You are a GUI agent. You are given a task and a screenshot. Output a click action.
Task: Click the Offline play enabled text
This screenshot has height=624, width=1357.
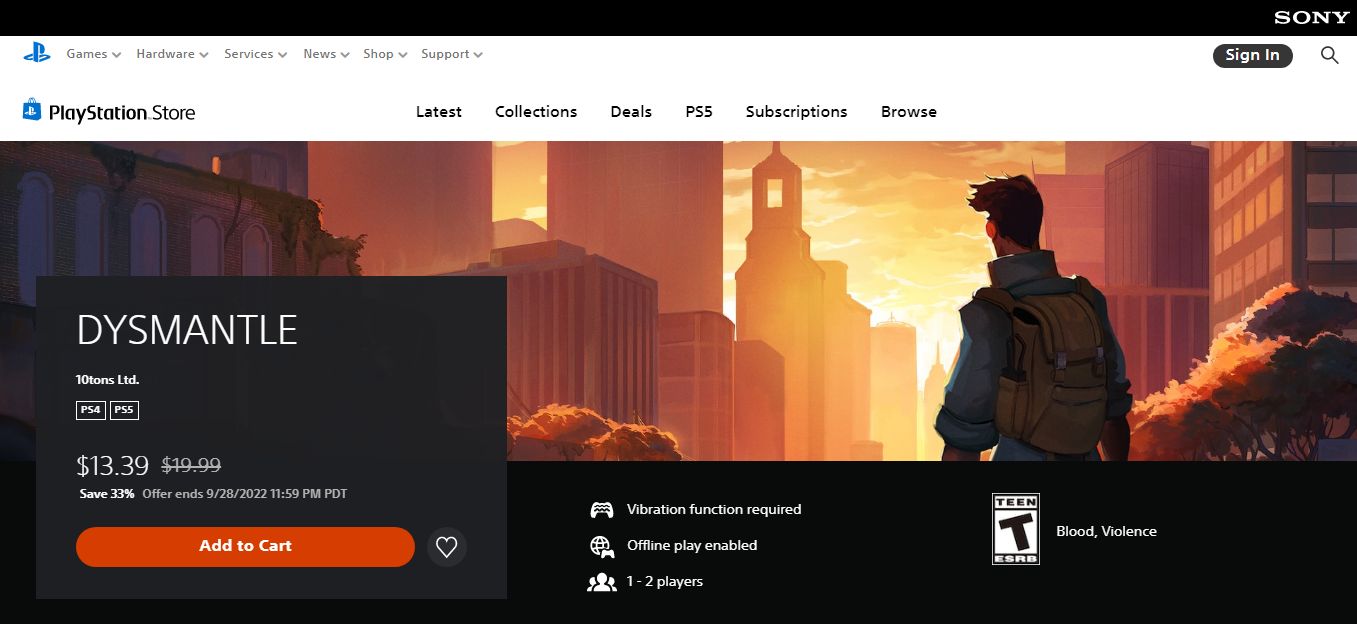tap(692, 546)
